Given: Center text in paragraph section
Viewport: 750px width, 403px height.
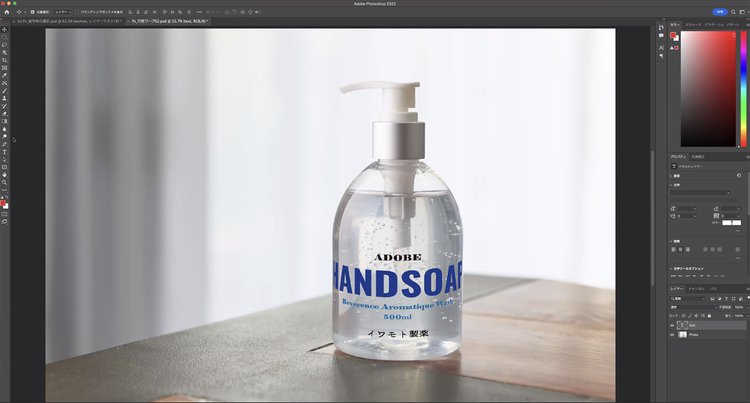Looking at the screenshot, I should [x=681, y=250].
